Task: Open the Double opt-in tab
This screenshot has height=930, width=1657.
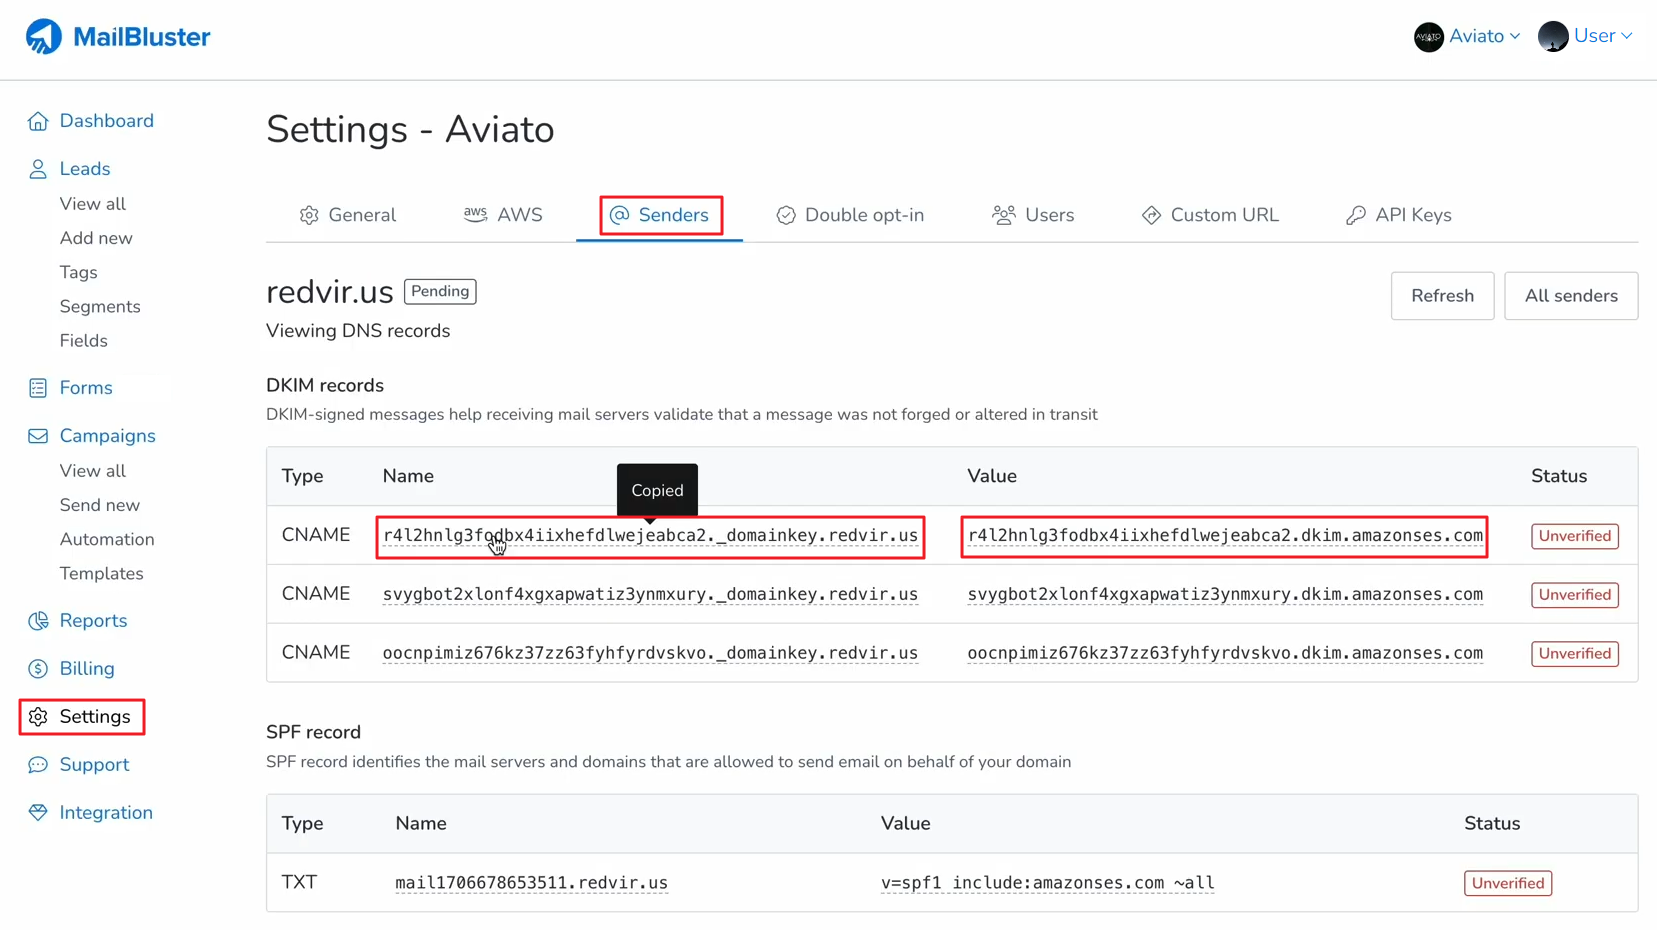Action: [x=850, y=215]
